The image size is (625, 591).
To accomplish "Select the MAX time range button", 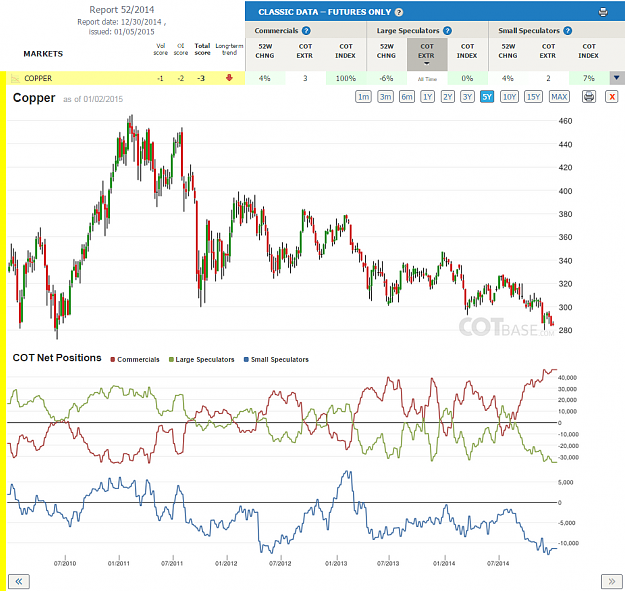I will click(x=559, y=97).
